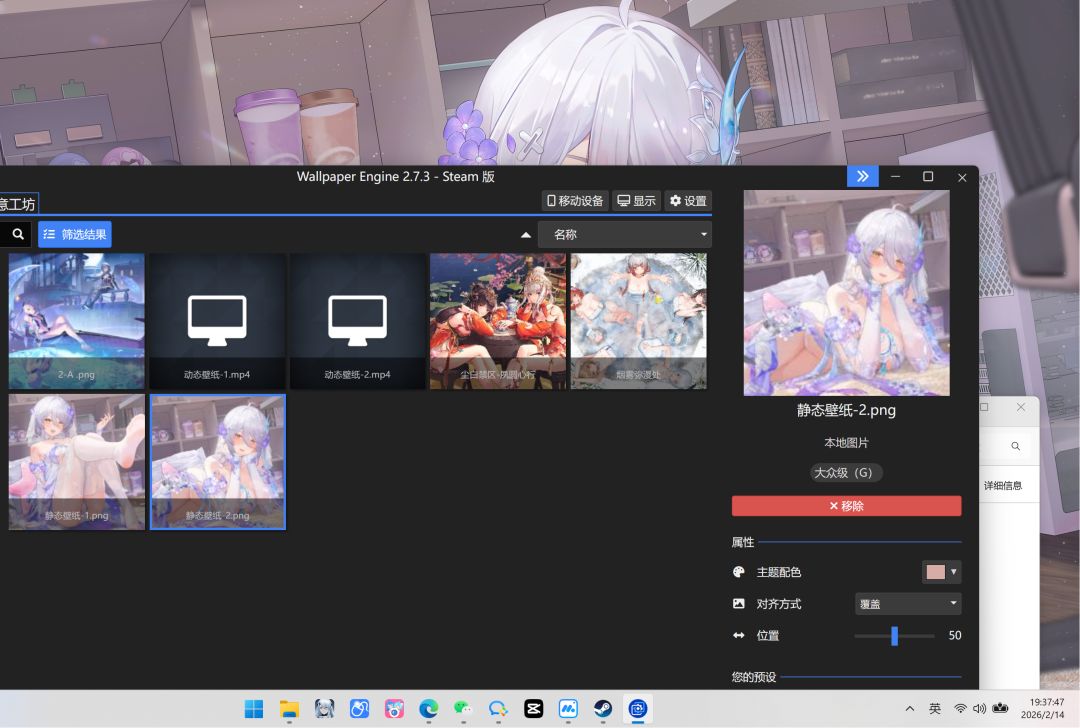
Task: Open the blue M-logo taskbar app
Action: pyautogui.click(x=568, y=709)
